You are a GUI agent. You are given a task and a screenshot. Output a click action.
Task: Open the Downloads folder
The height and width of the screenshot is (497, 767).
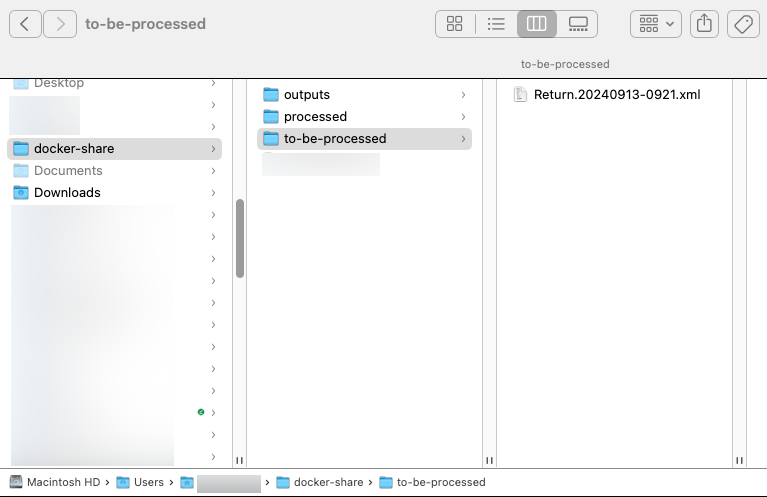[67, 193]
